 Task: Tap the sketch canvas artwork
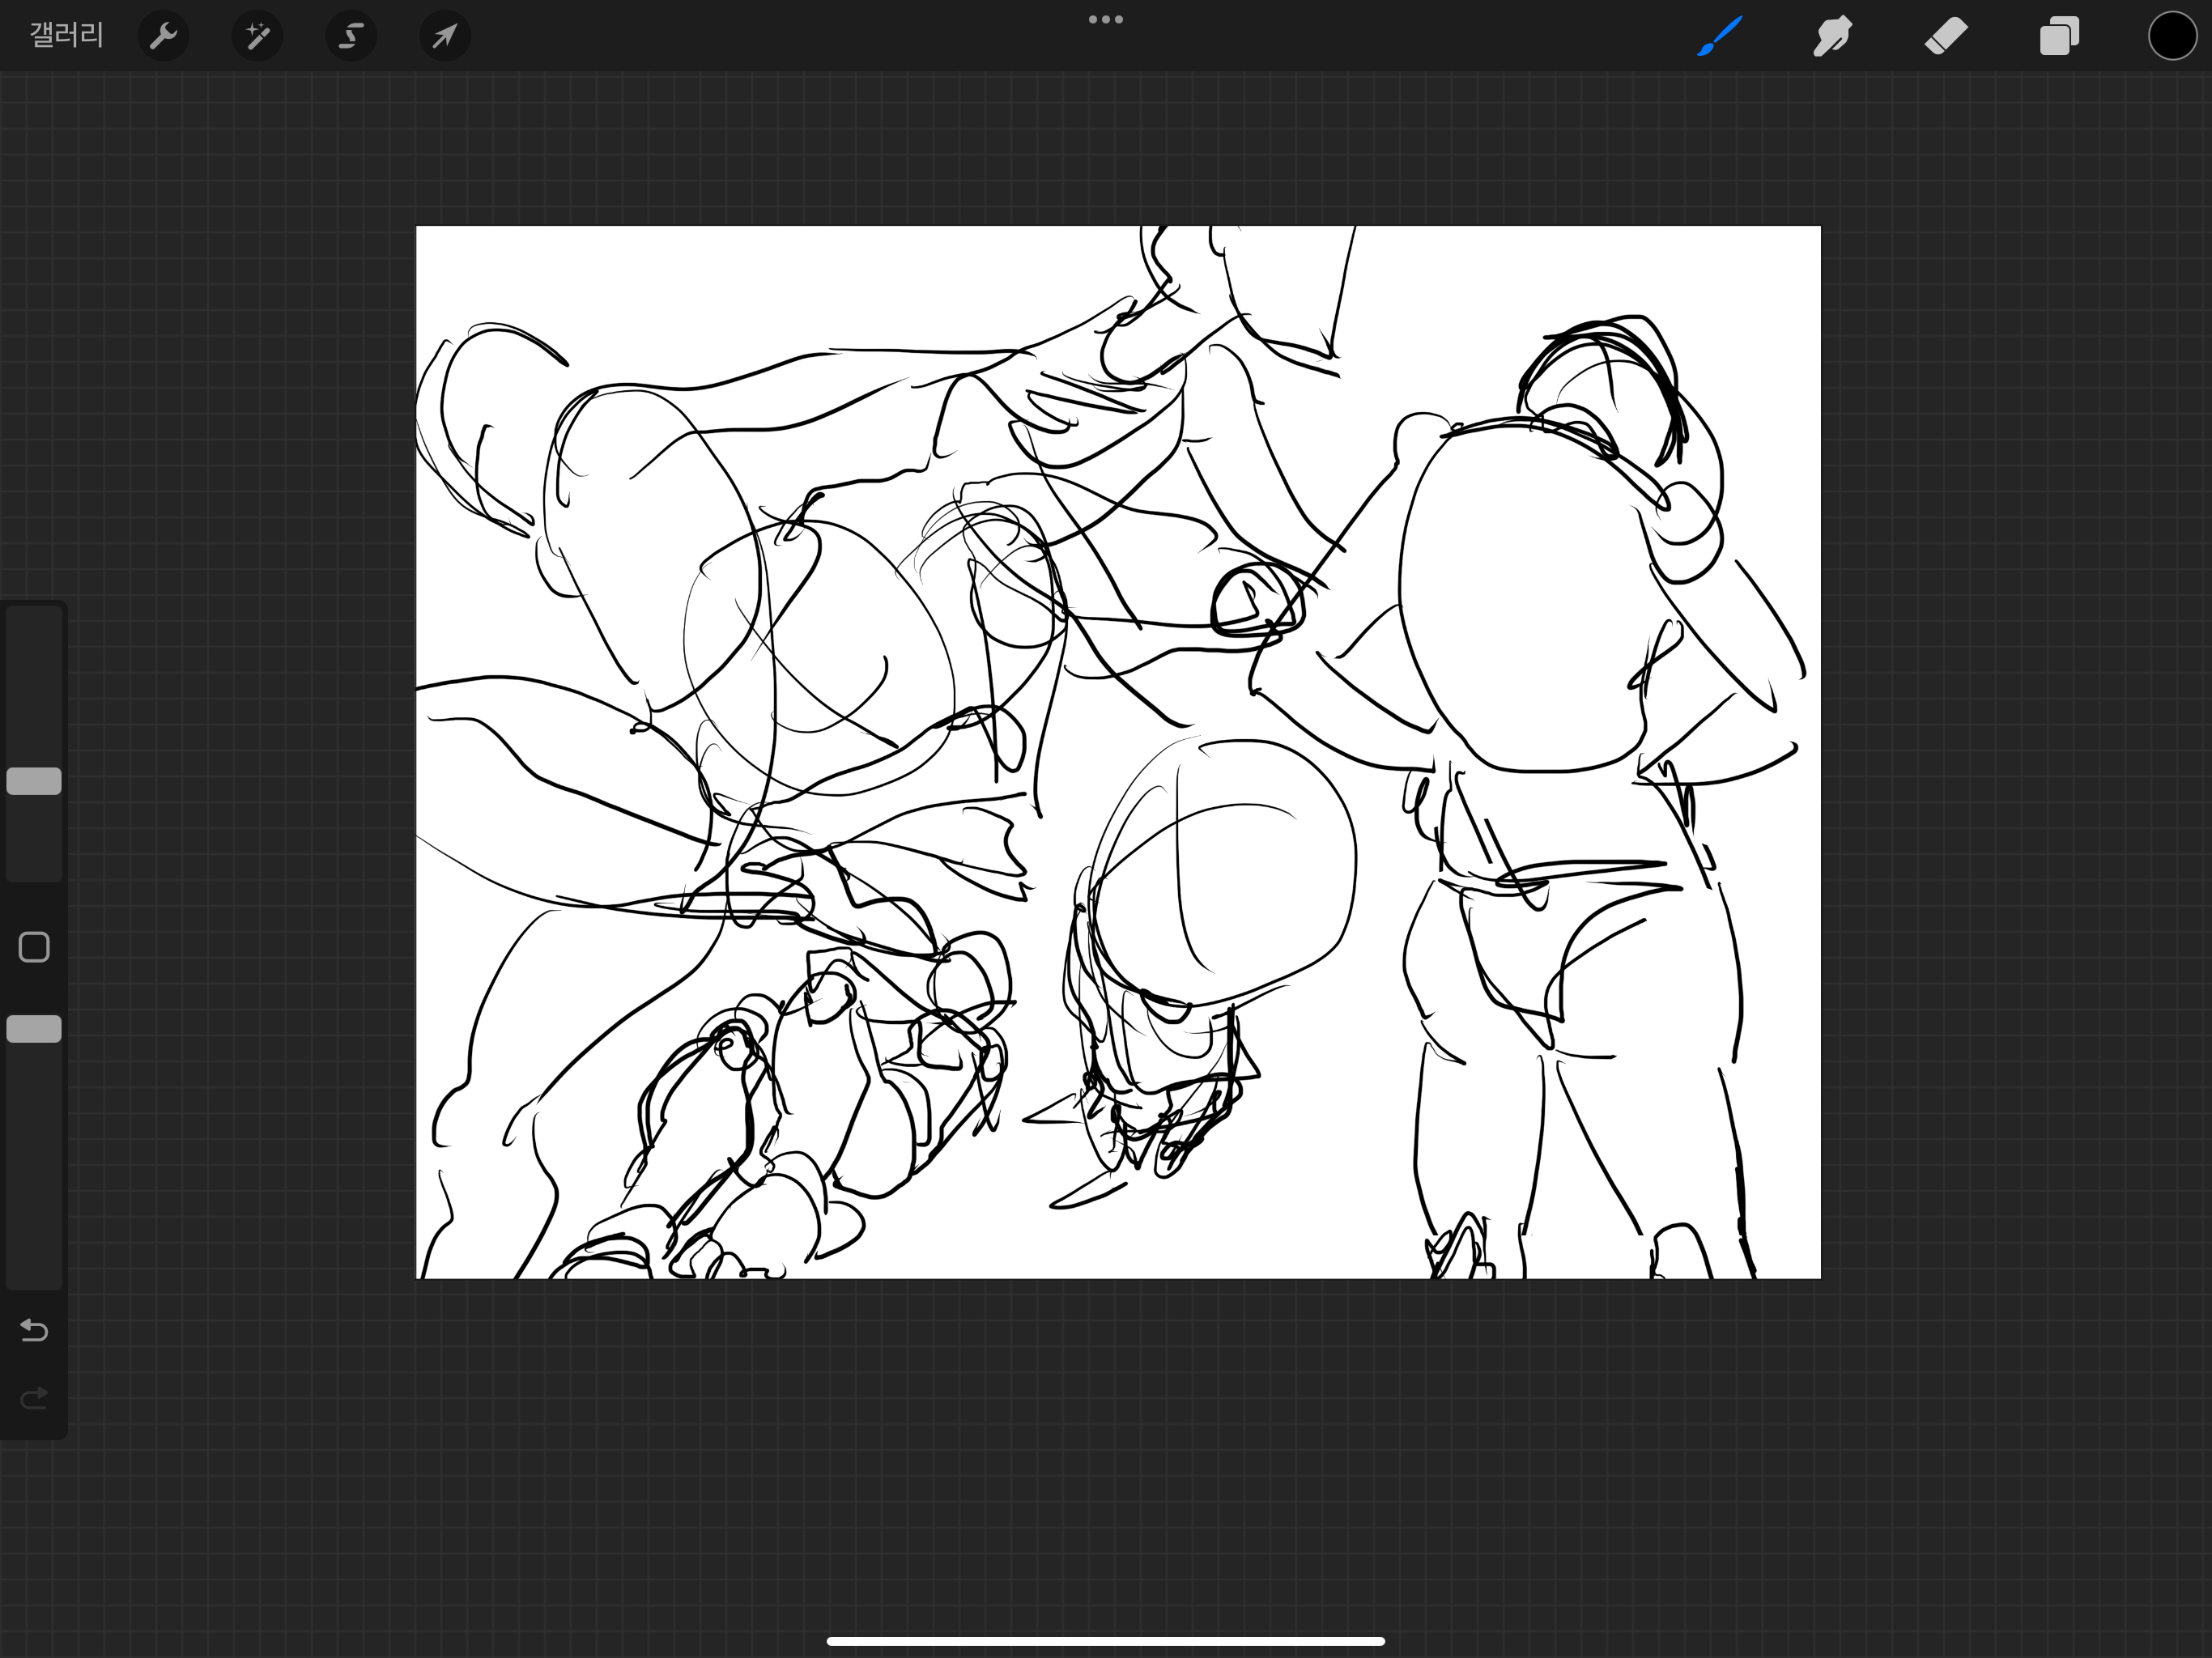click(x=1118, y=752)
